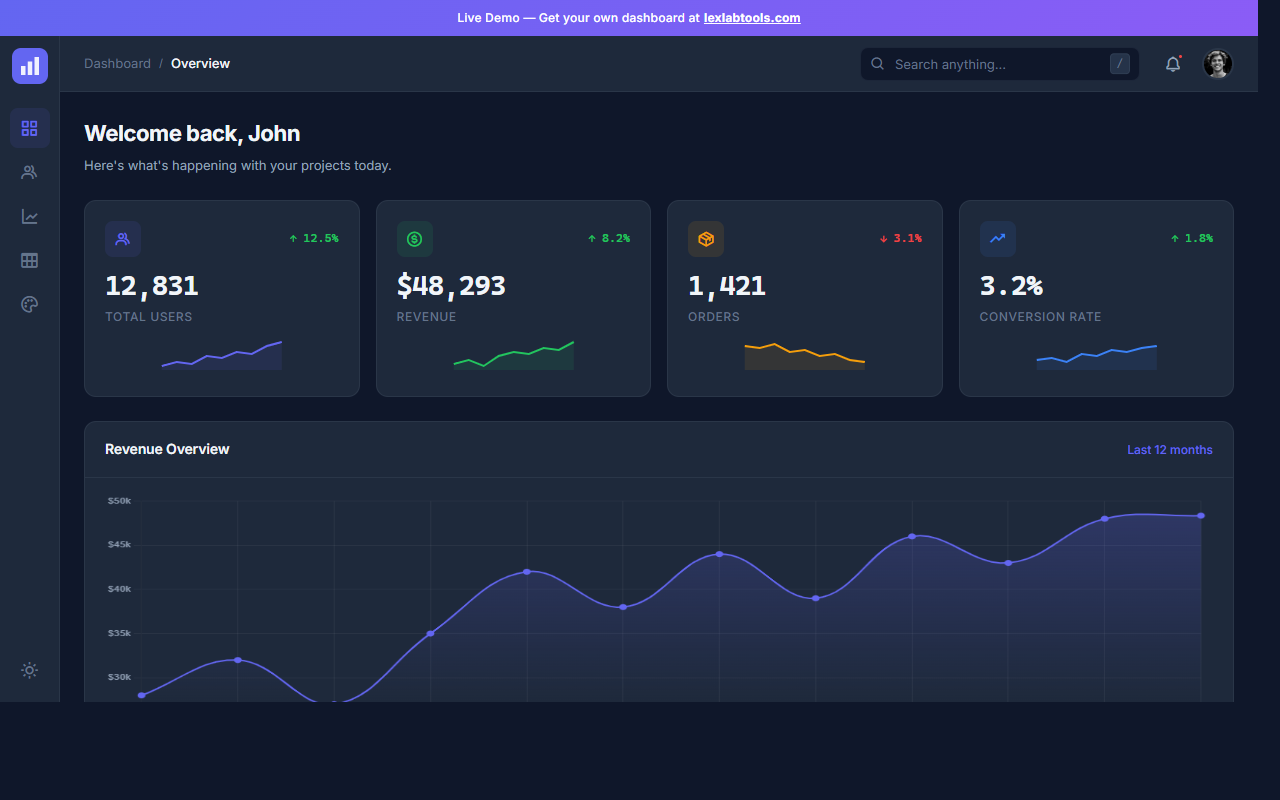Viewport: 1280px width, 800px height.
Task: Toggle light mode with the sun icon
Action: pos(29,670)
